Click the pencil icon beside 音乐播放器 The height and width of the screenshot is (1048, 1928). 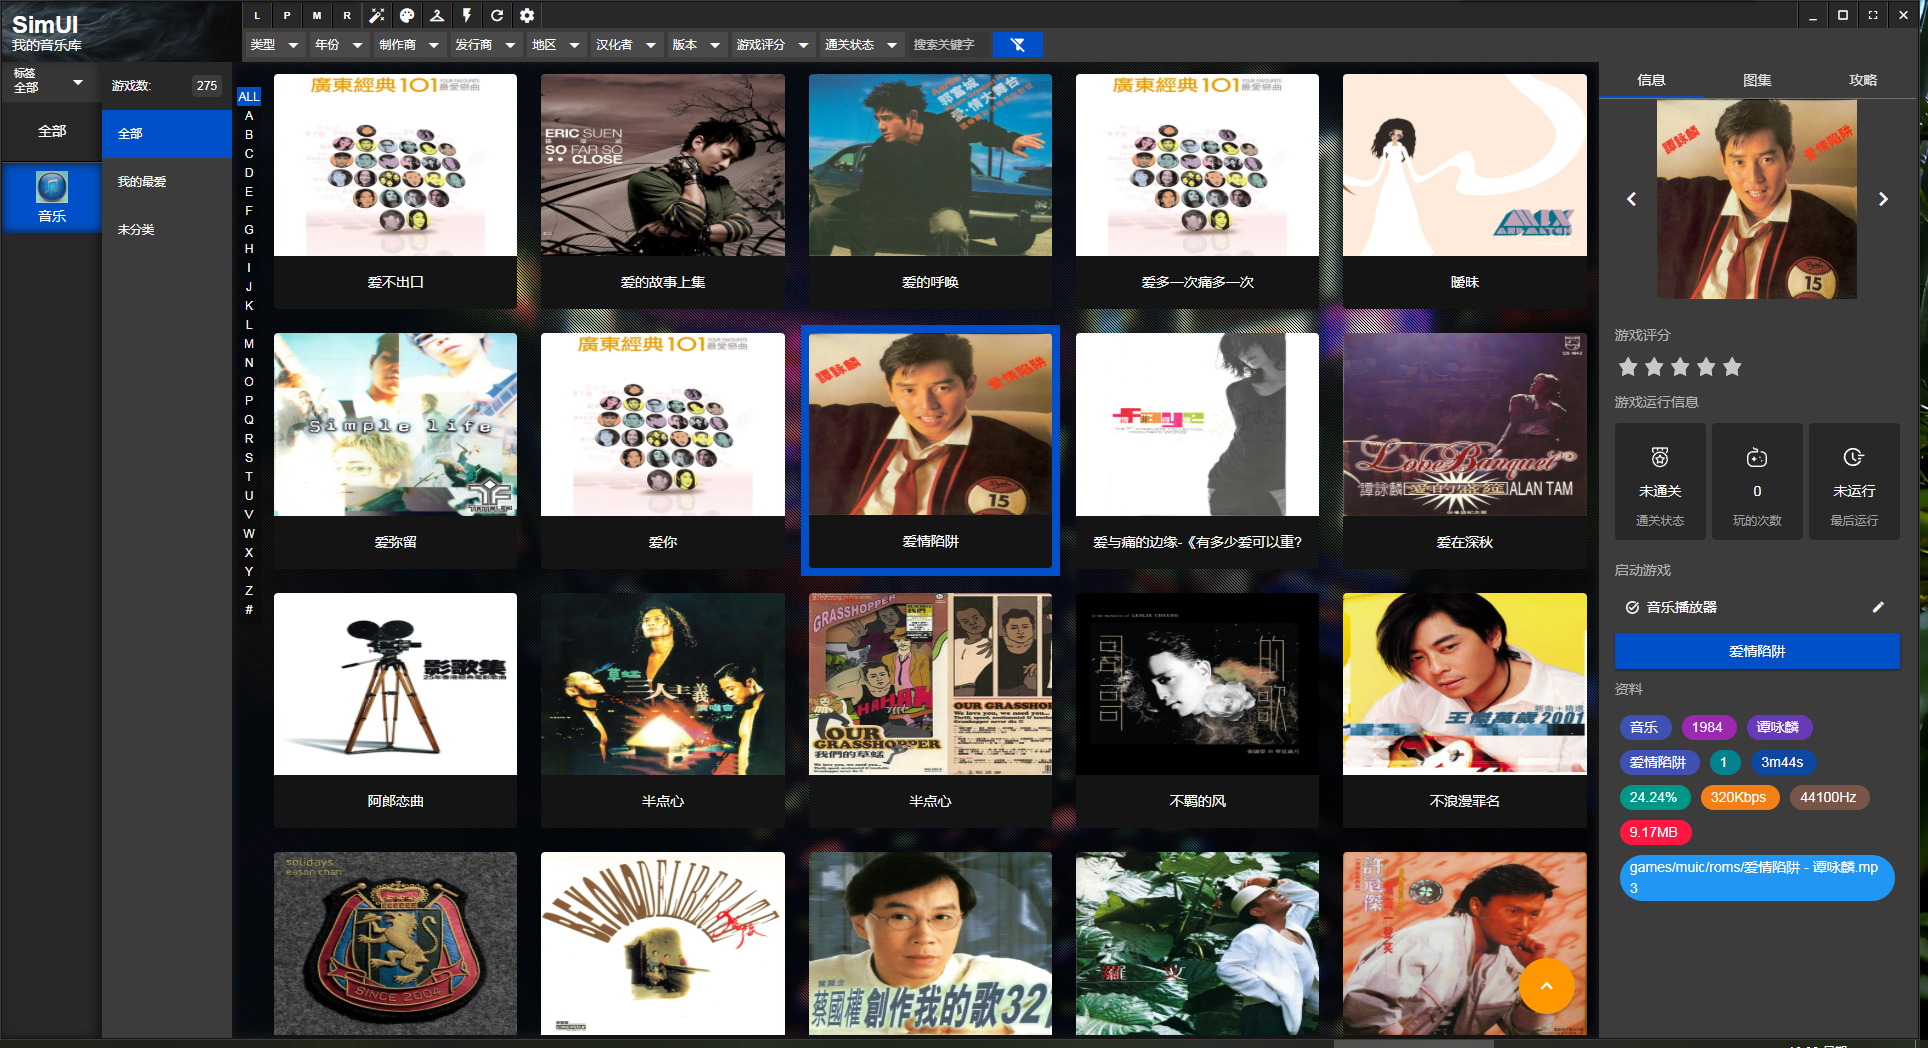click(x=1878, y=607)
